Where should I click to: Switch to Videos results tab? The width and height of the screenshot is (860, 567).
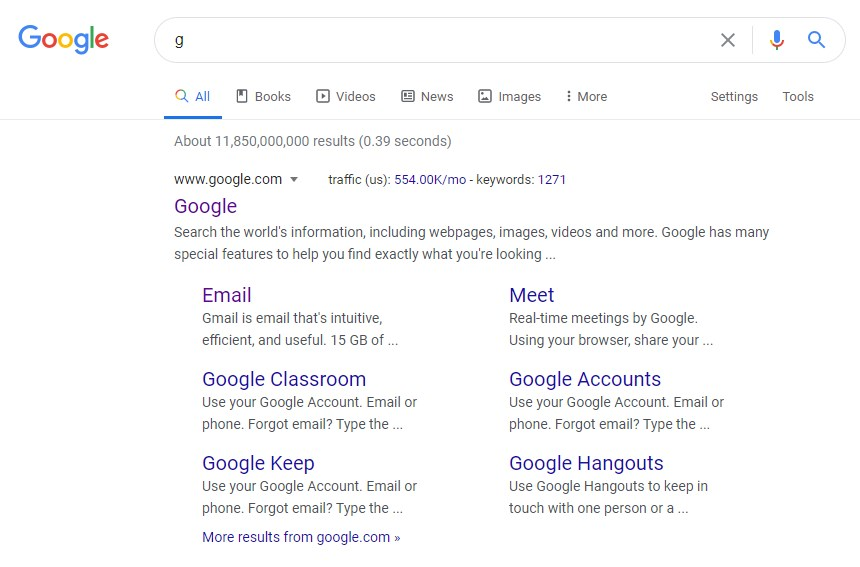[346, 97]
